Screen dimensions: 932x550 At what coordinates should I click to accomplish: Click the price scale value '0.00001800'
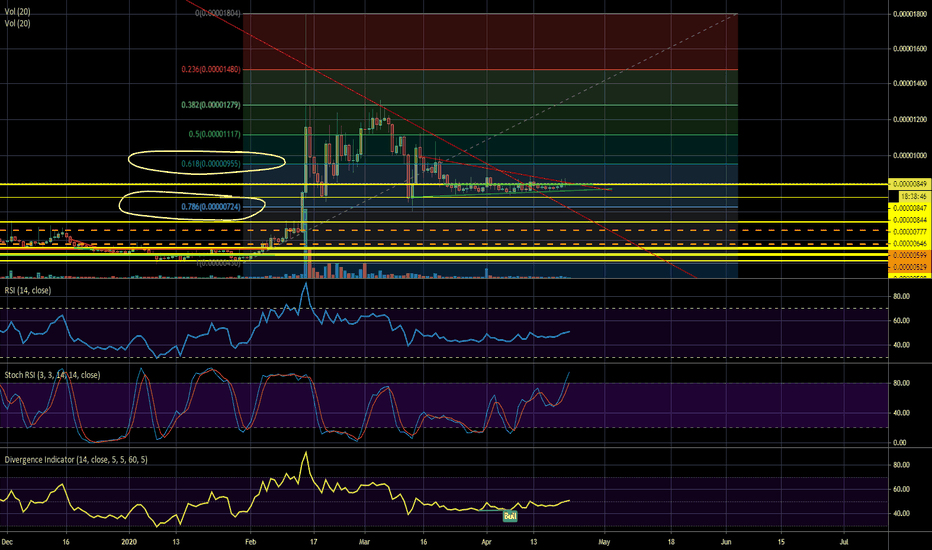click(910, 14)
